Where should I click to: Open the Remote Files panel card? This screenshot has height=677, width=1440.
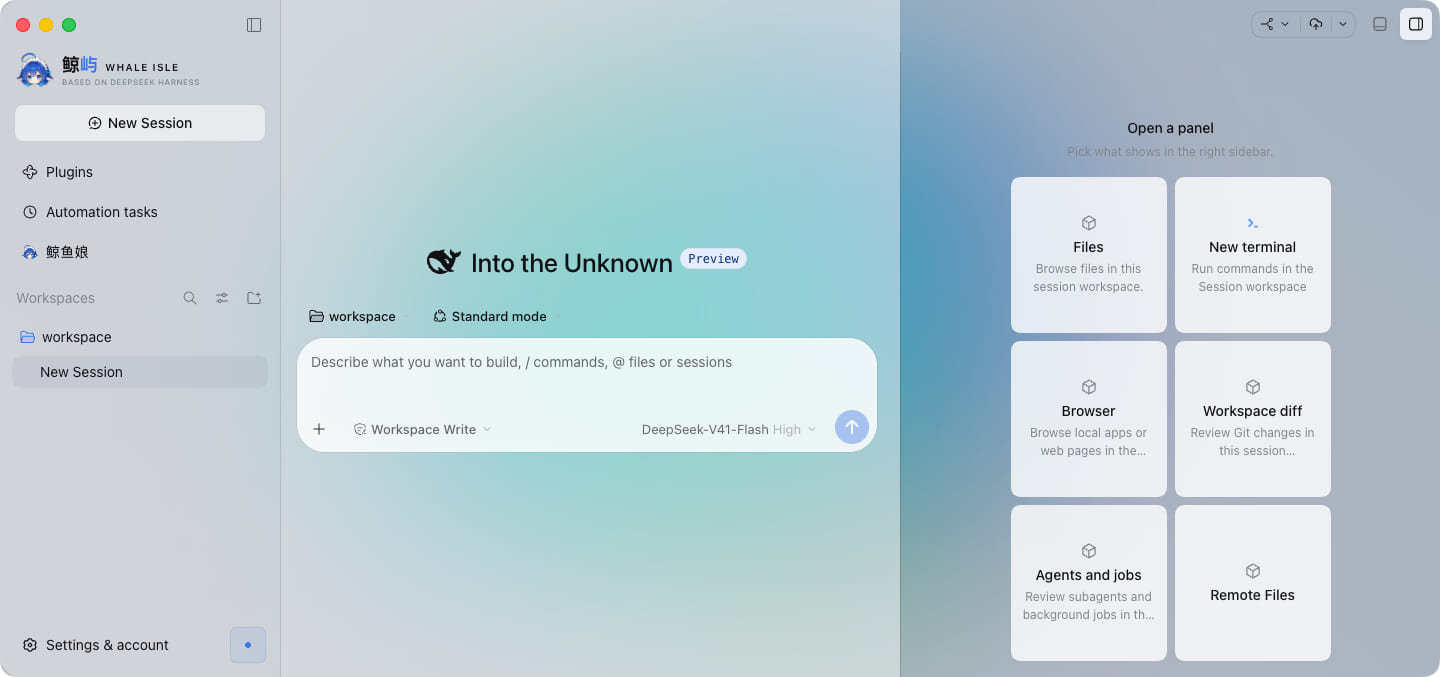pos(1253,583)
